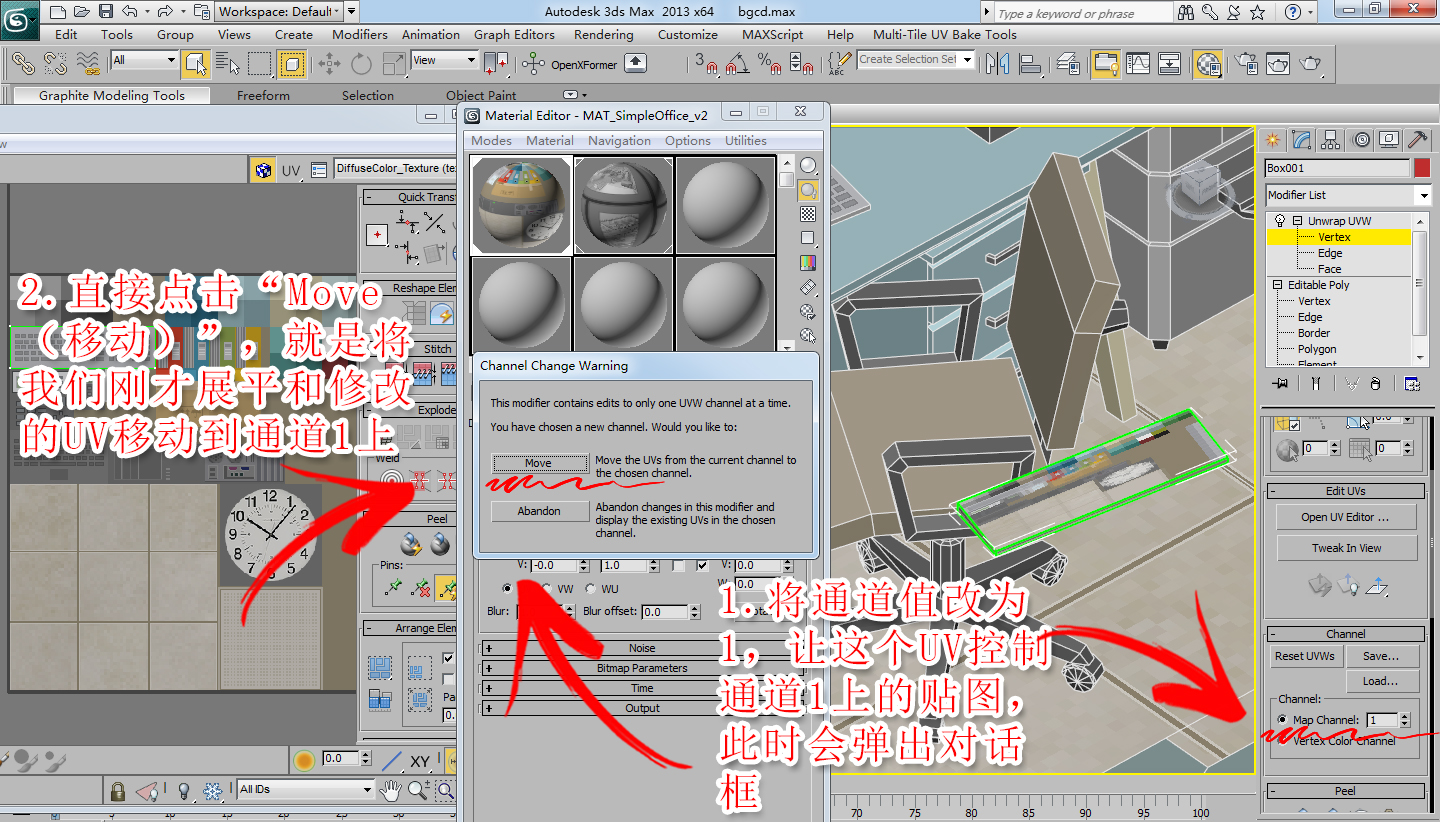Toggle the Angle Snap icon

click(x=738, y=64)
